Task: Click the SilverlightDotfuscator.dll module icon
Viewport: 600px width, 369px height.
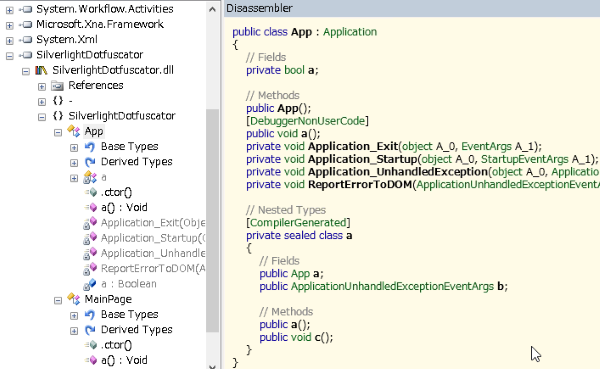Action: pos(41,70)
